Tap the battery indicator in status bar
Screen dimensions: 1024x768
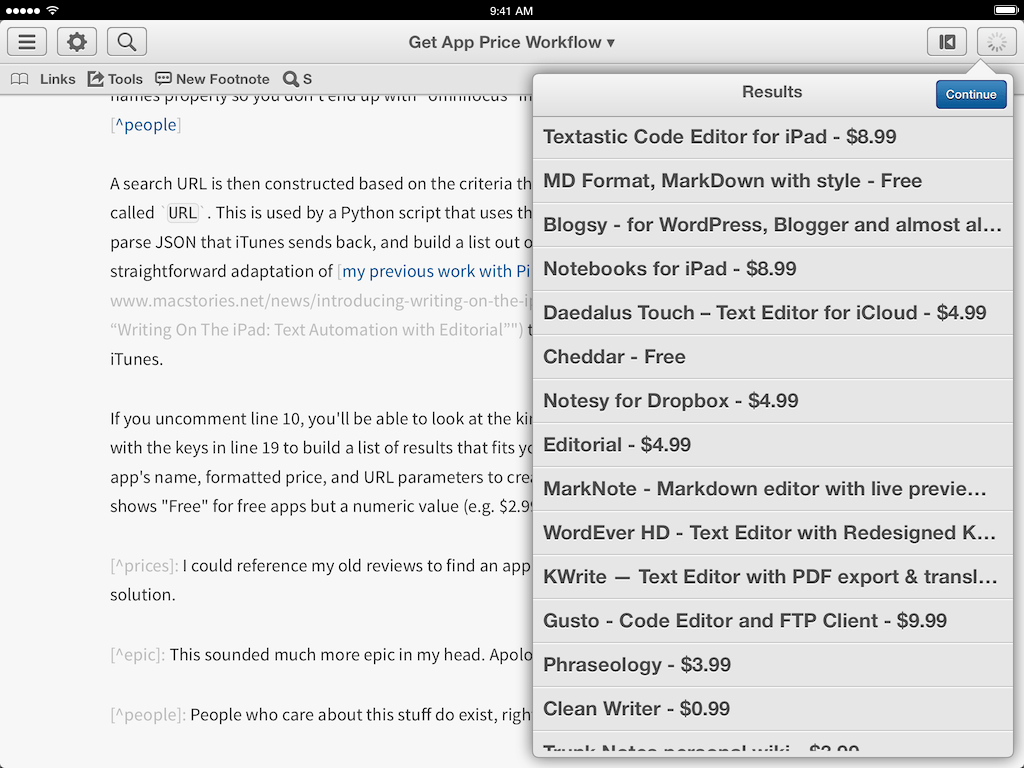1005,10
